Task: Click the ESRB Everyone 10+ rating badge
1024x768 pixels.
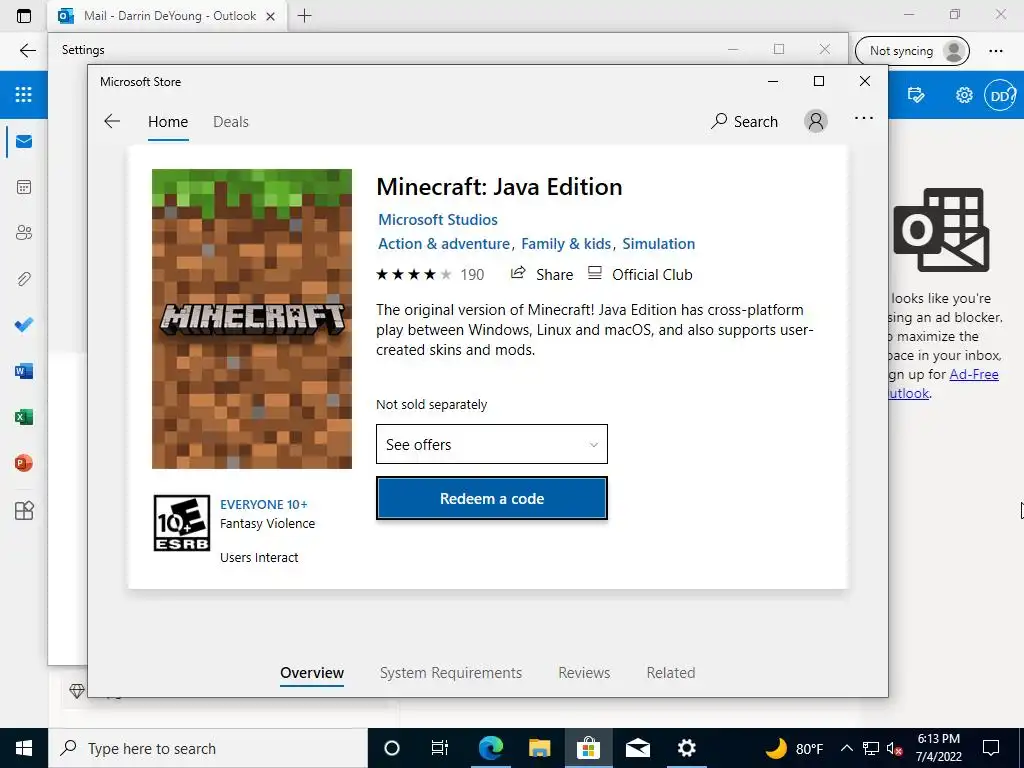Action: 182,523
